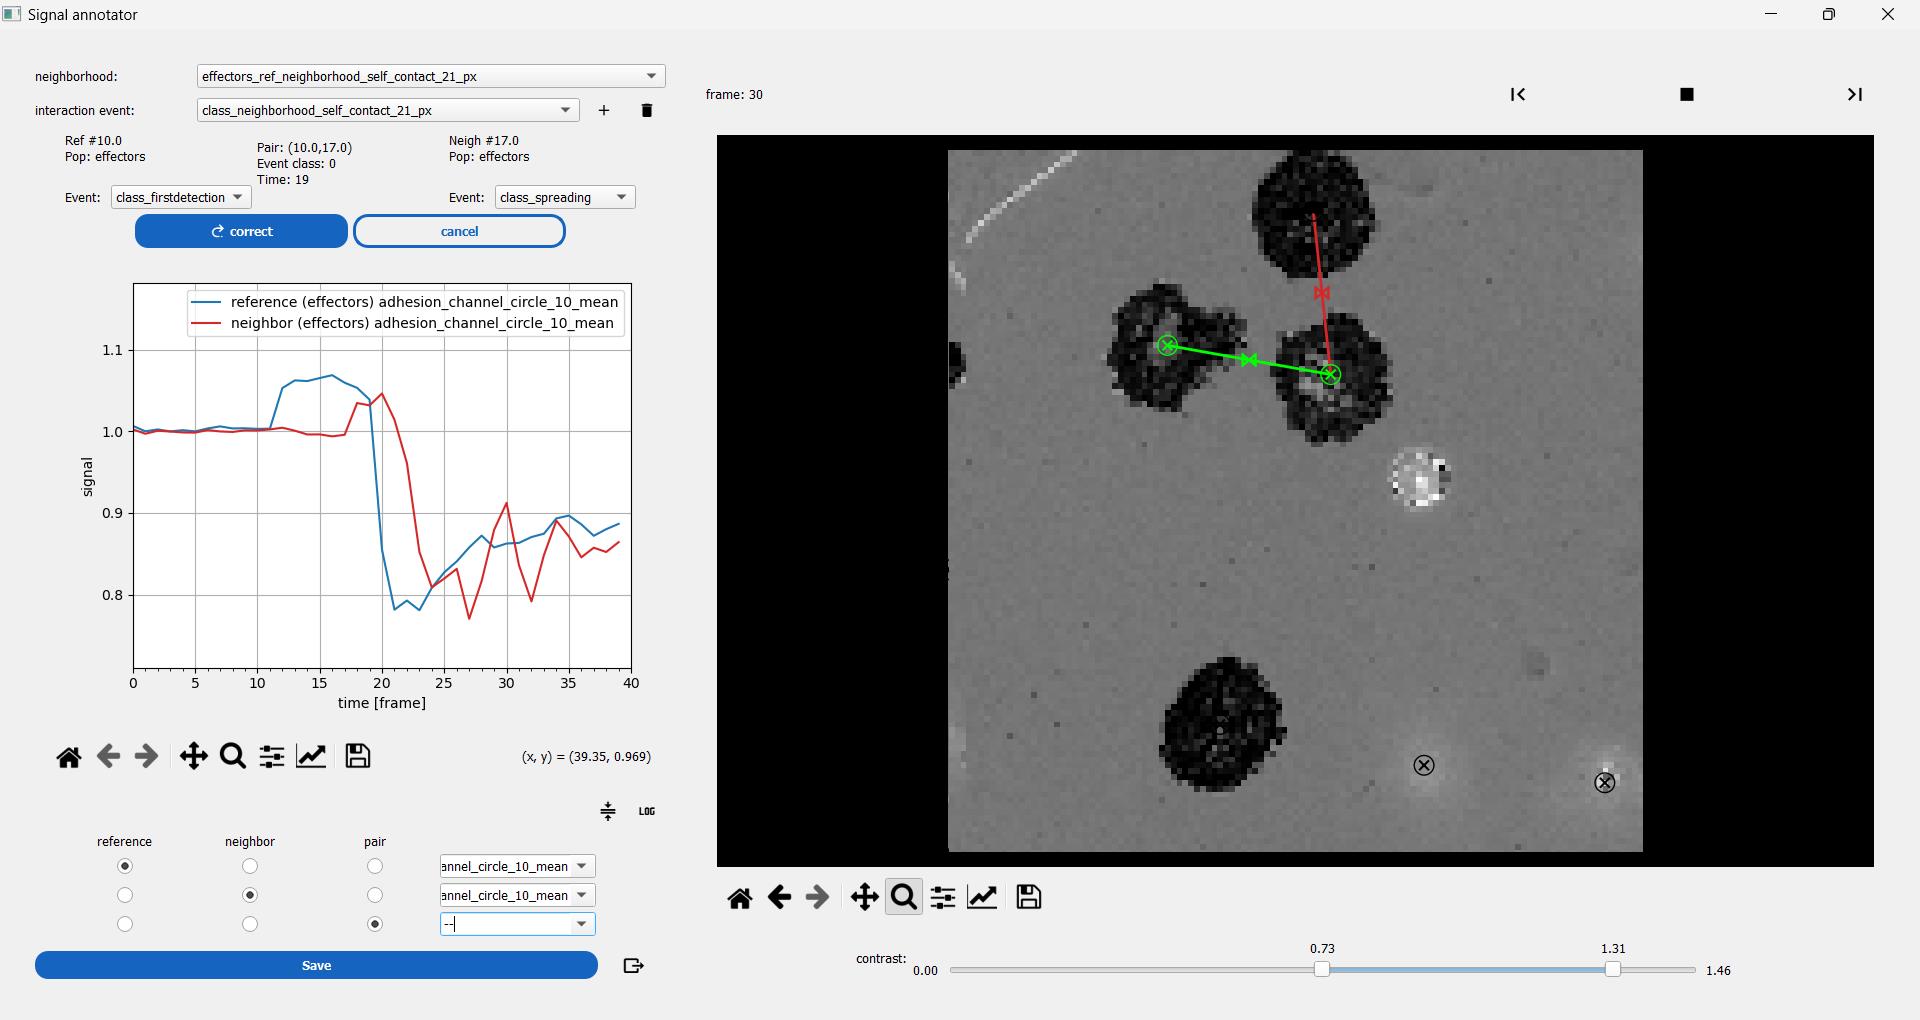
Task: Jump to last frame of the movie
Action: [x=1855, y=94]
